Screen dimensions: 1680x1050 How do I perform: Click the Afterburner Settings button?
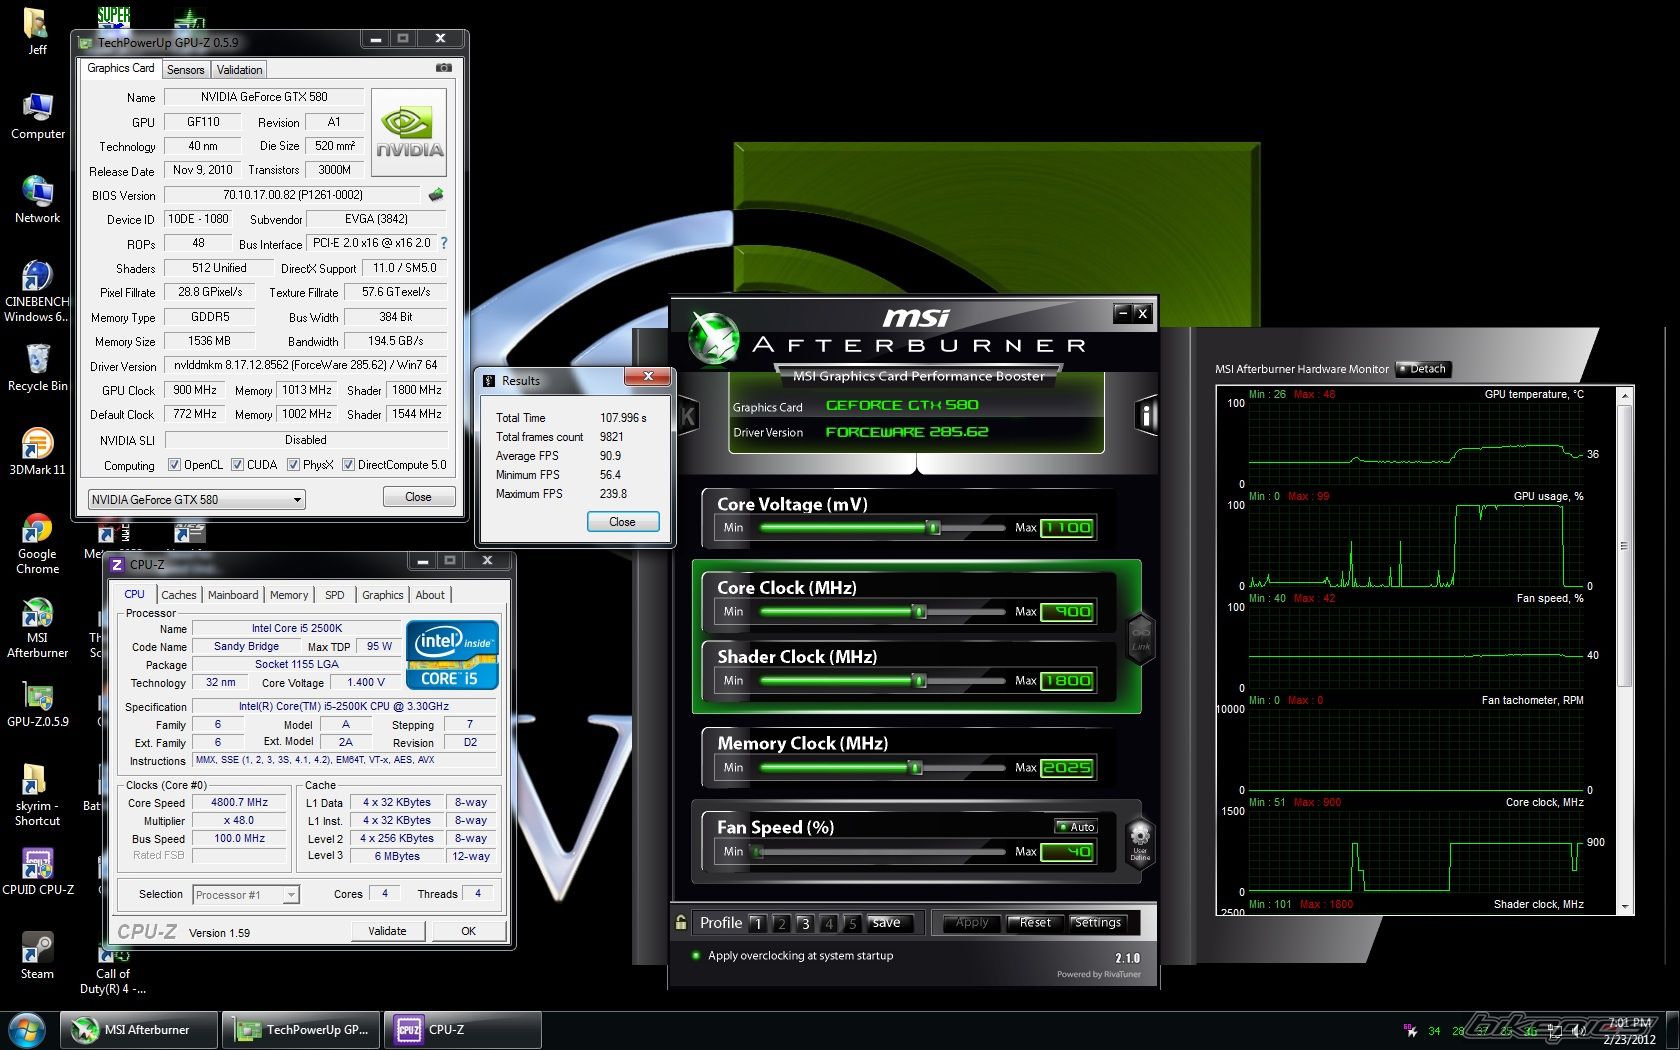tap(1097, 923)
